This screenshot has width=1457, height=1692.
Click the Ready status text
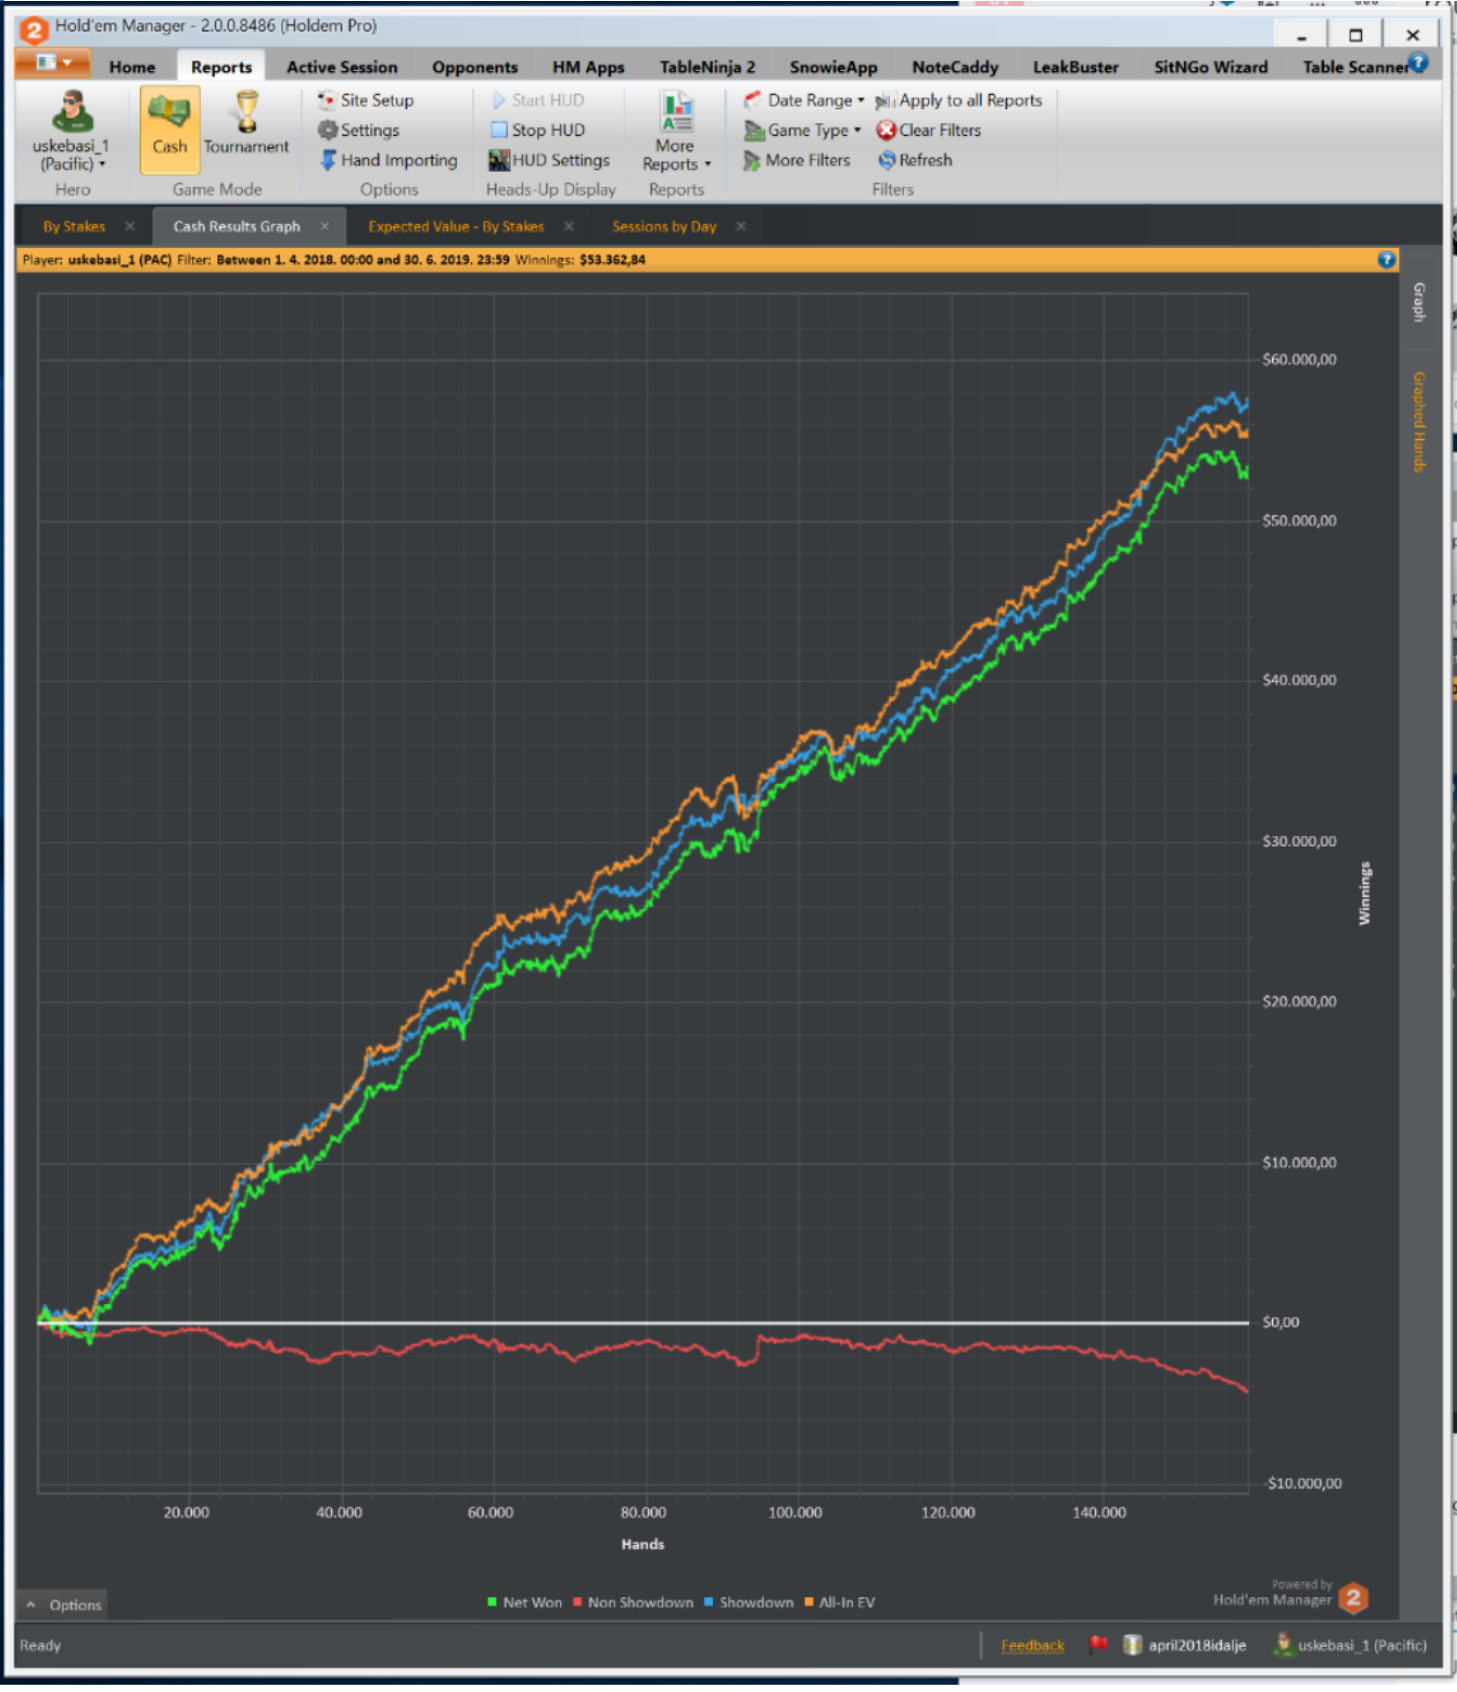tap(40, 1646)
